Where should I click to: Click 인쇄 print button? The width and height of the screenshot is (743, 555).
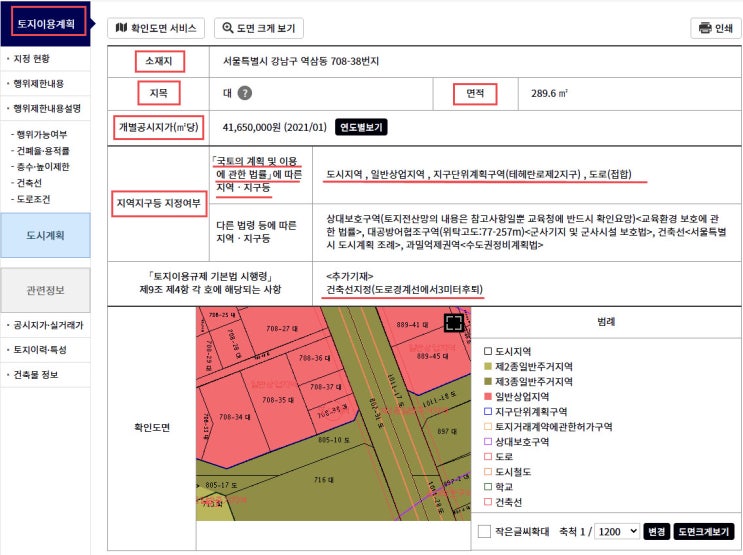(x=716, y=28)
